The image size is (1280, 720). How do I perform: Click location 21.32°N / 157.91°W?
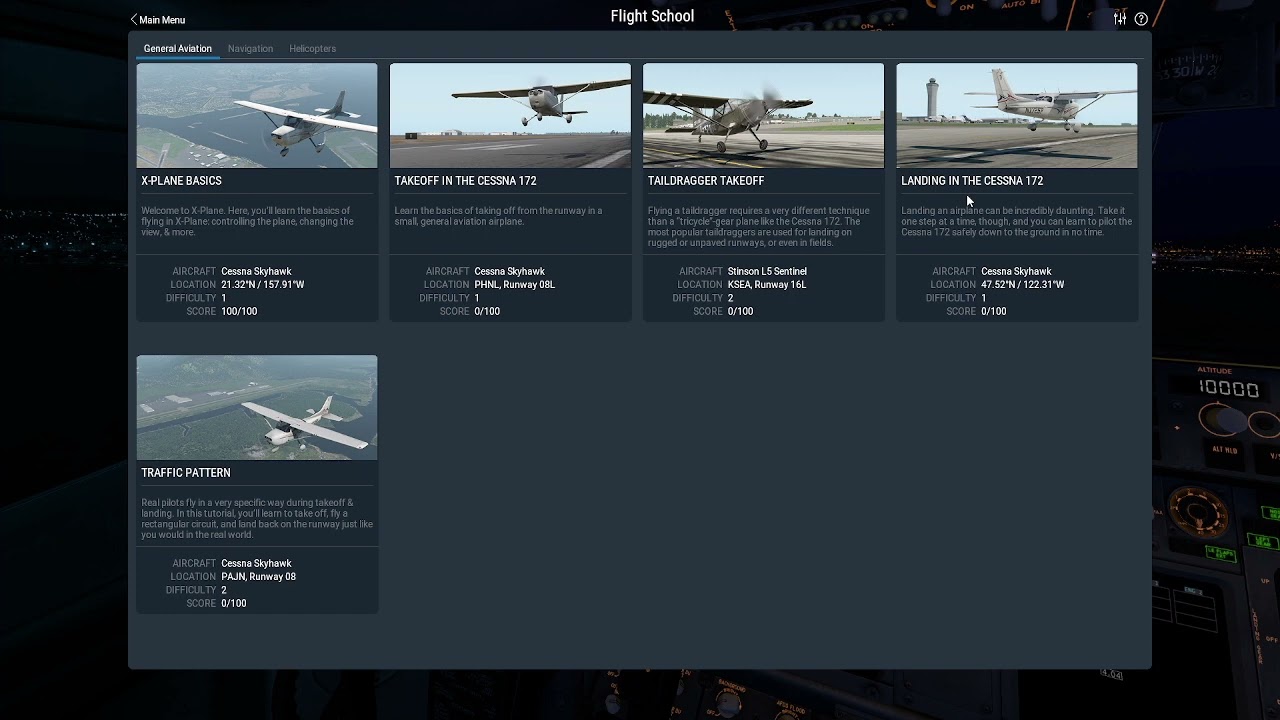point(262,285)
